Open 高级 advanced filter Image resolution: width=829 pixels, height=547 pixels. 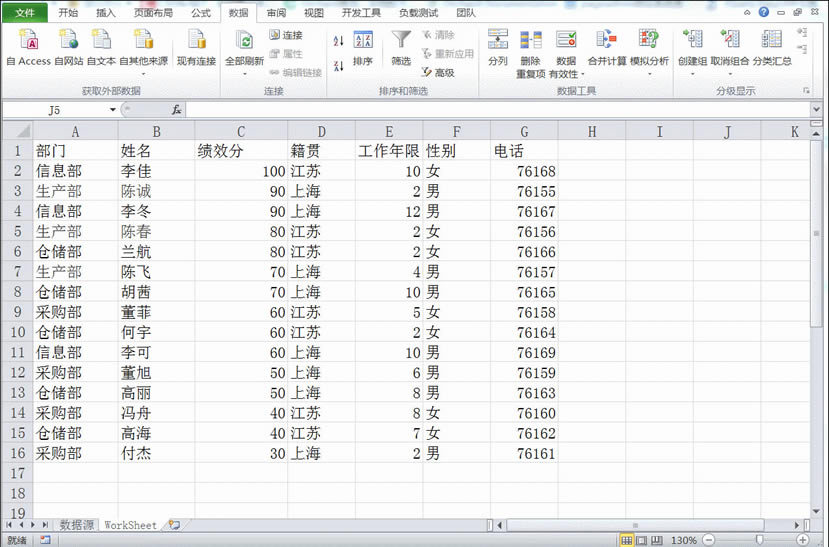pyautogui.click(x=438, y=72)
